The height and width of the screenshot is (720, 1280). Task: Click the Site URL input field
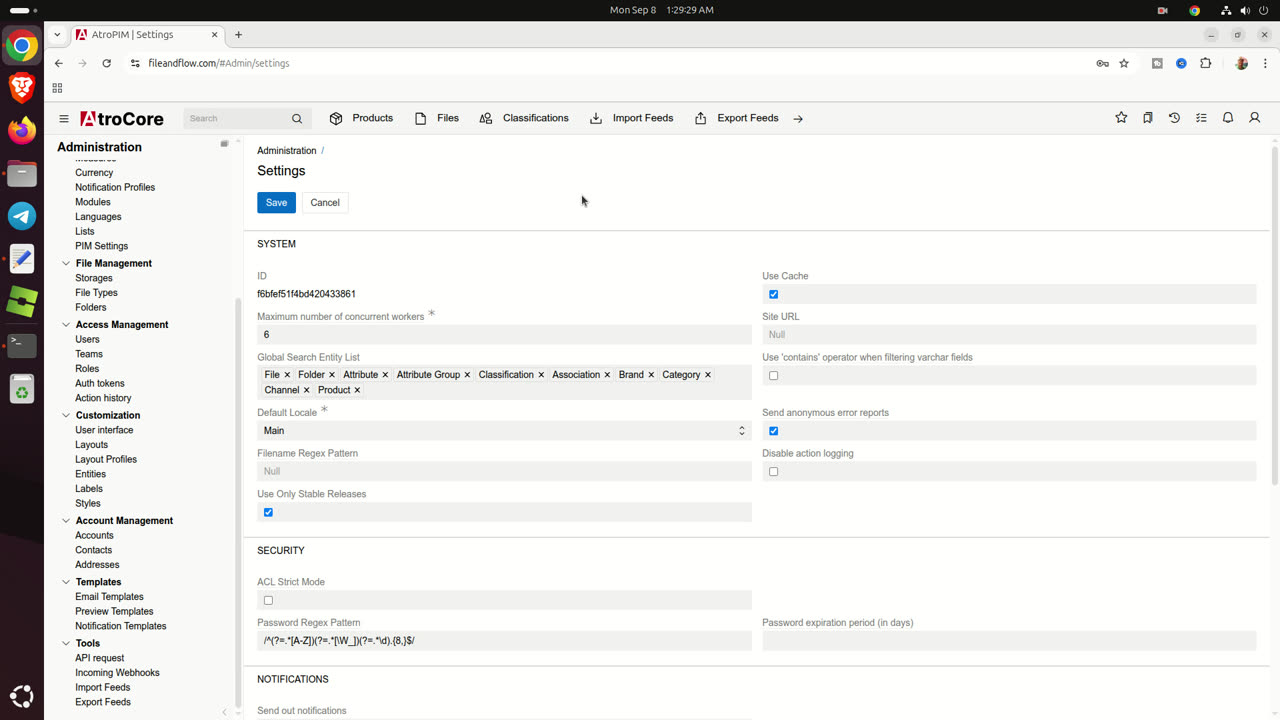click(x=1009, y=335)
